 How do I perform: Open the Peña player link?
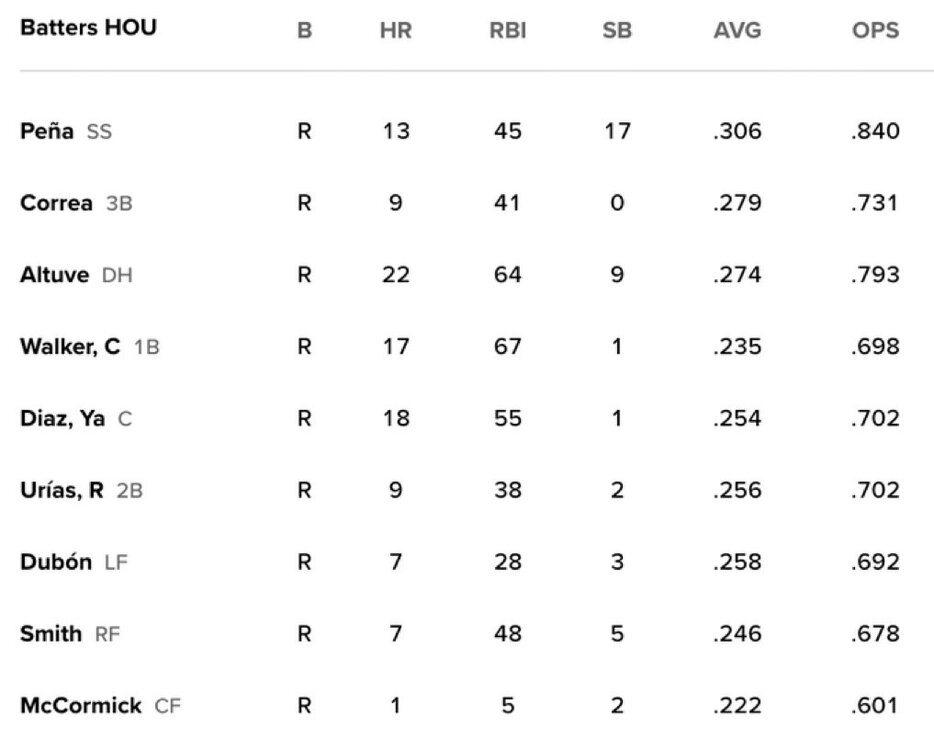point(47,131)
